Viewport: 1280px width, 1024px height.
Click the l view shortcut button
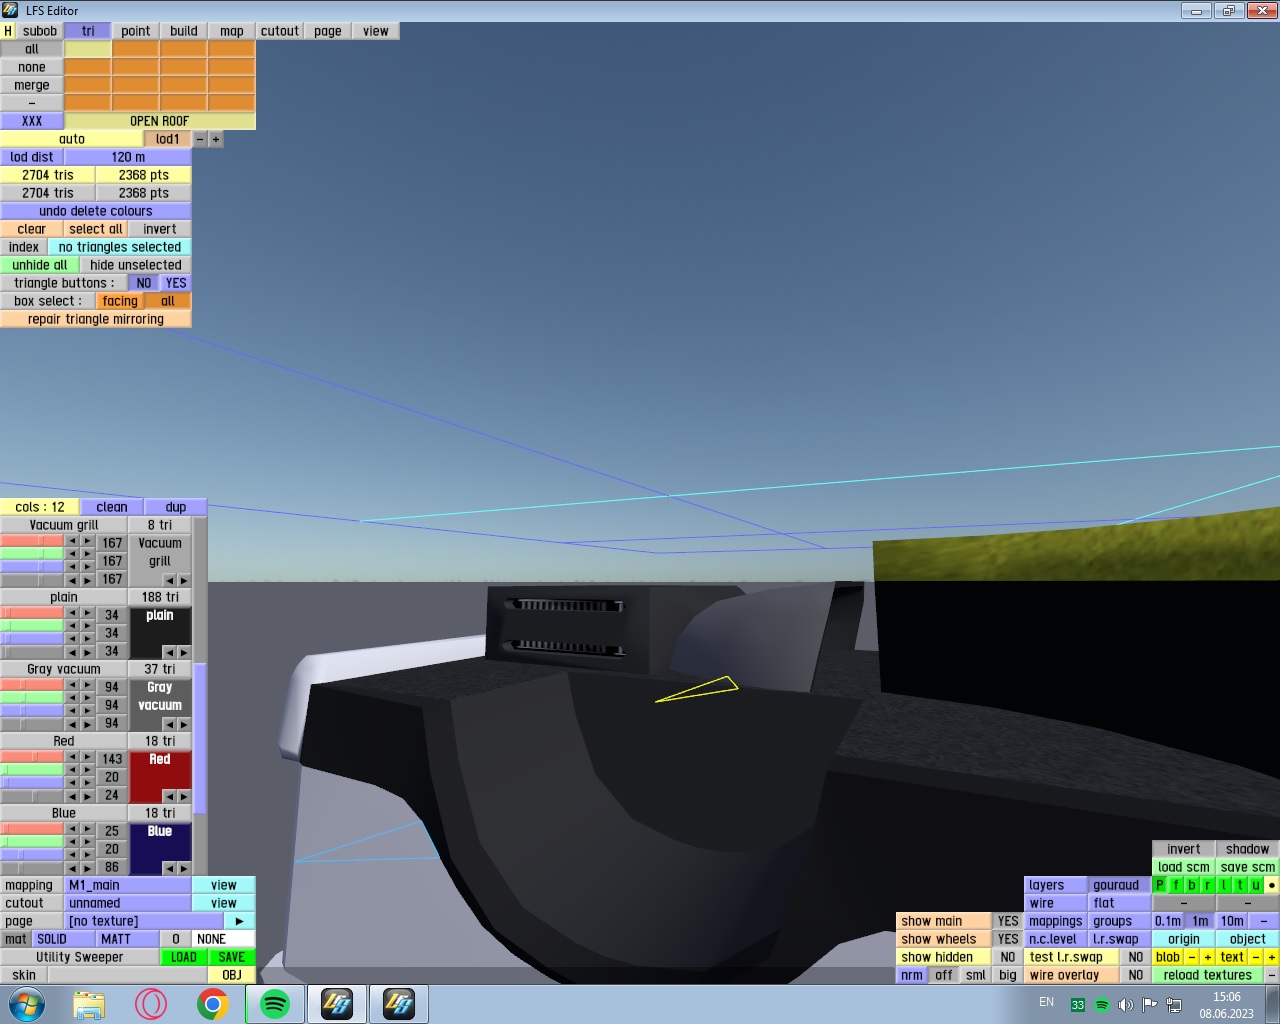point(1224,885)
